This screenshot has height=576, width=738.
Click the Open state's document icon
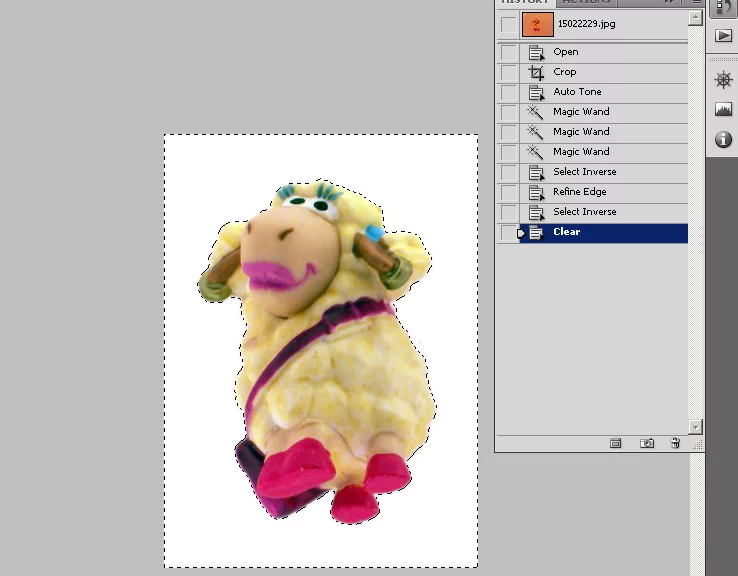tap(536, 53)
